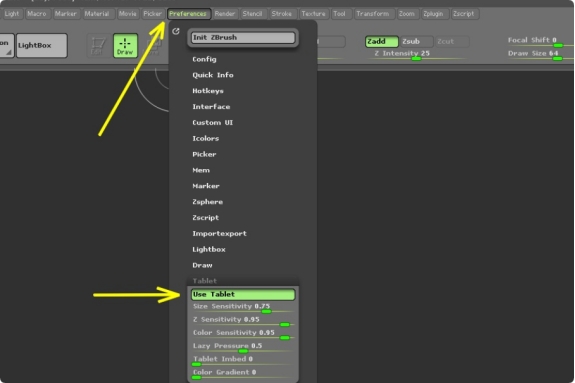Toggle Use Tablet option
The image size is (575, 383).
(243, 294)
